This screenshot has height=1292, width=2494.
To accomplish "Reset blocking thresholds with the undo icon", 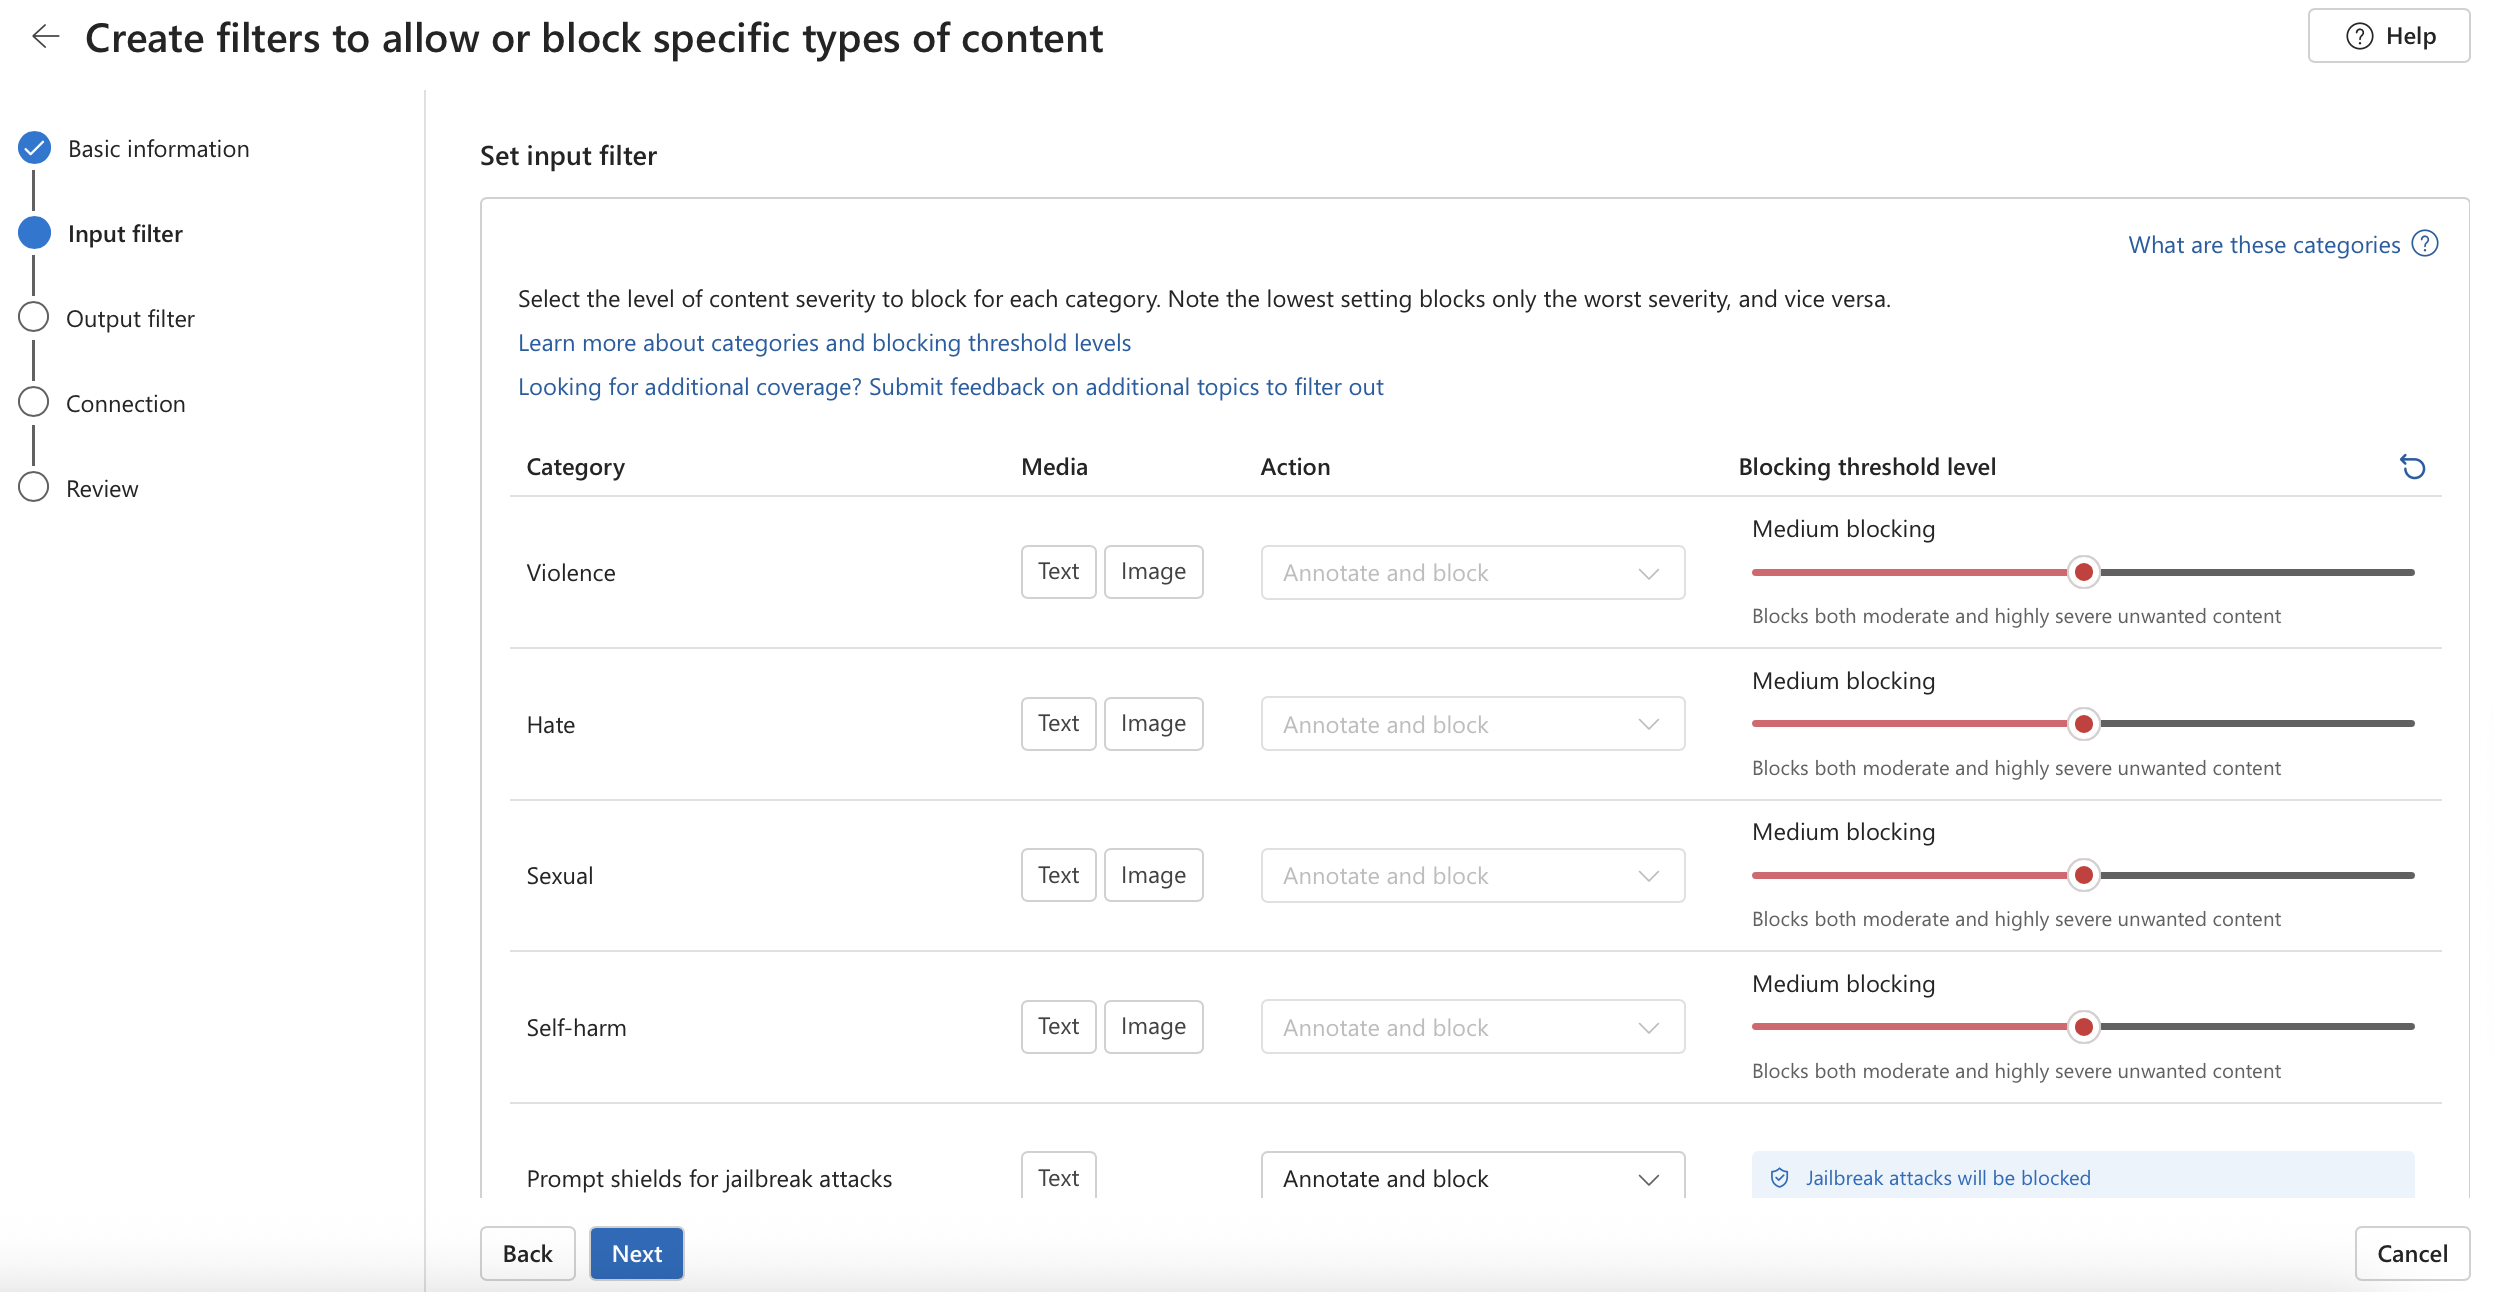I will [x=2413, y=467].
